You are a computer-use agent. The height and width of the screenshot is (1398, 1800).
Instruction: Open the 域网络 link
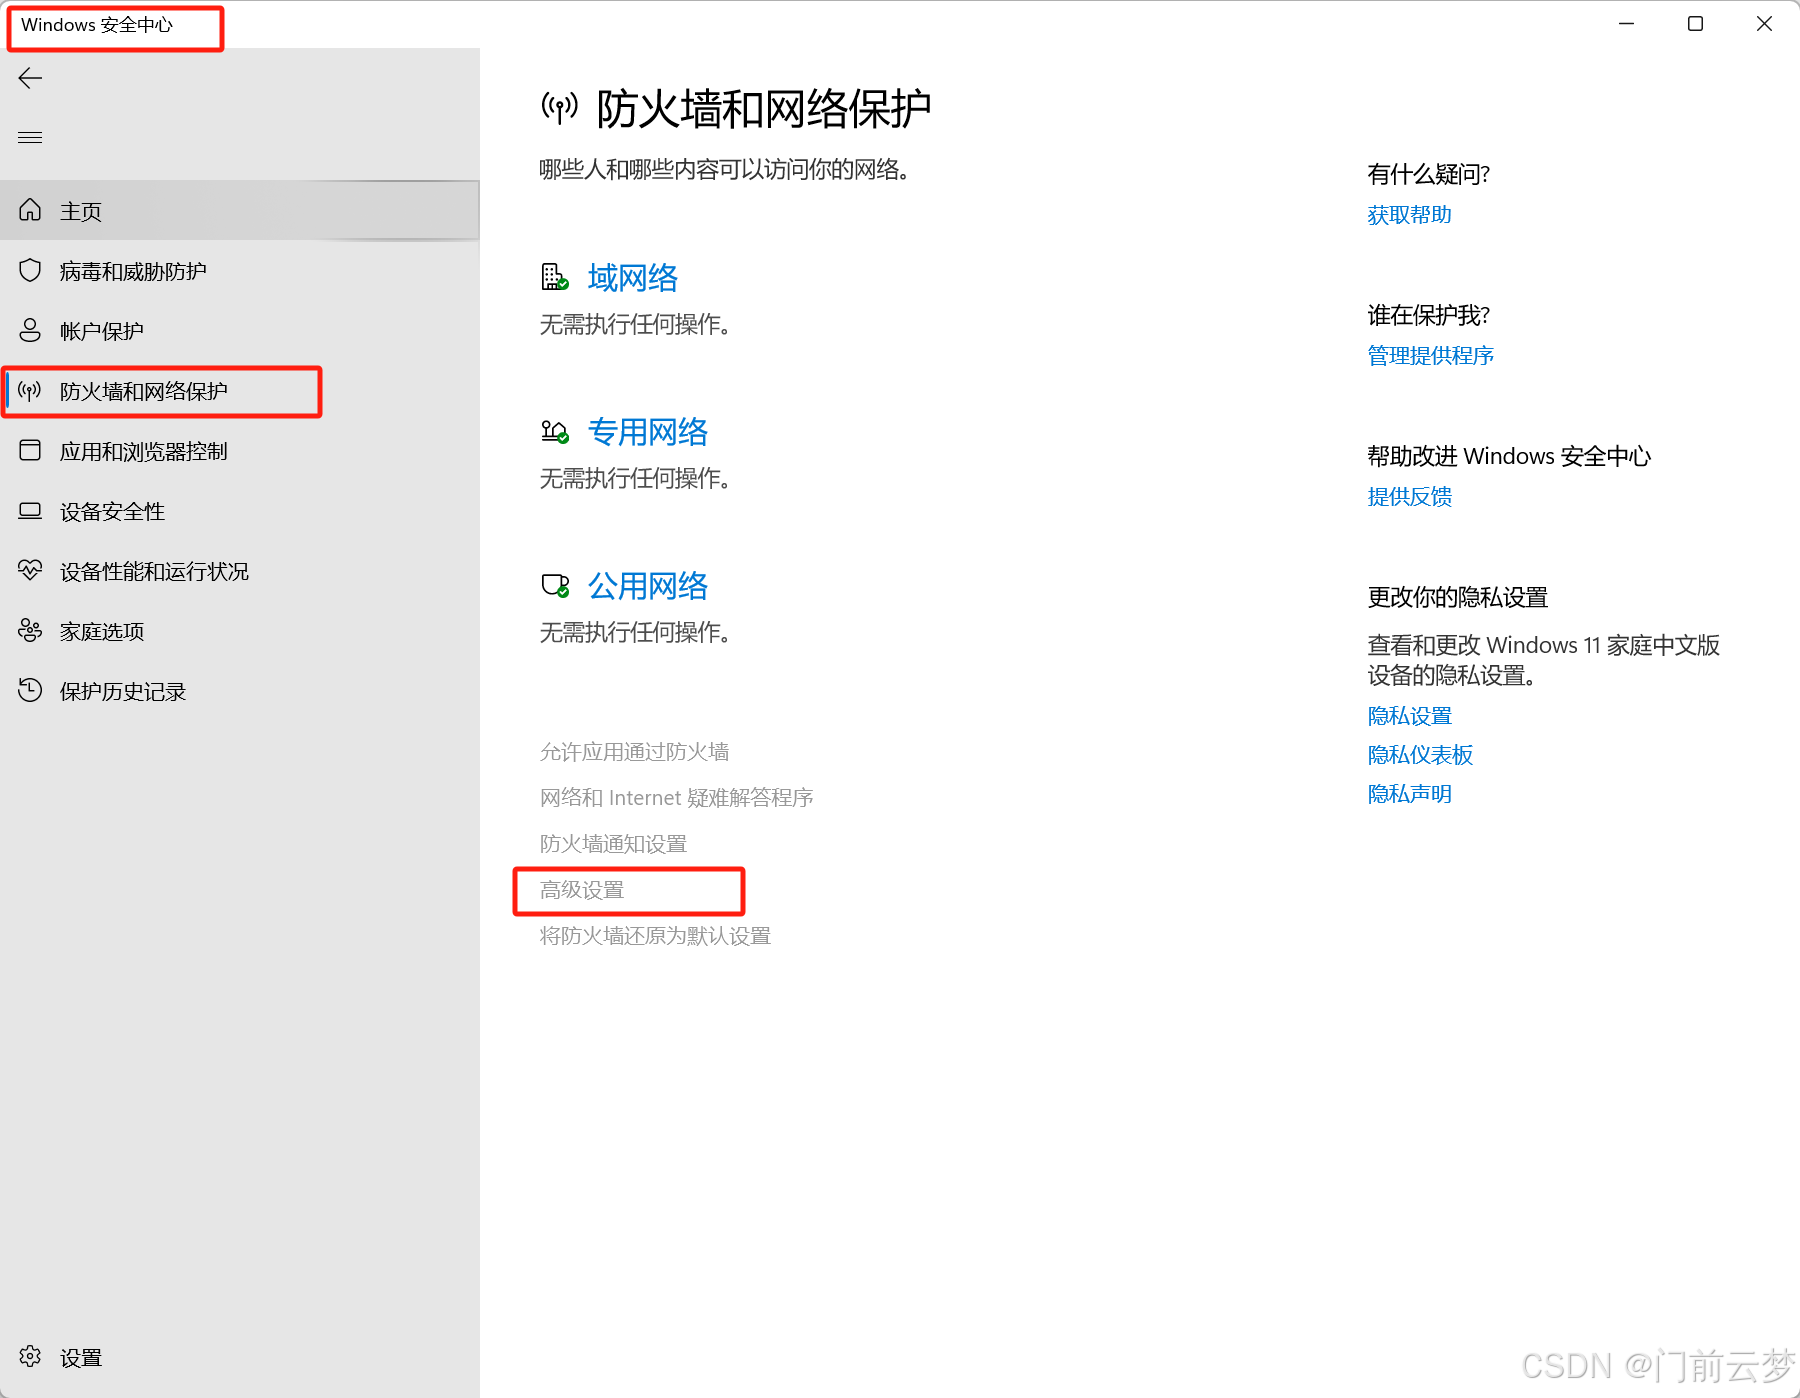click(x=632, y=278)
